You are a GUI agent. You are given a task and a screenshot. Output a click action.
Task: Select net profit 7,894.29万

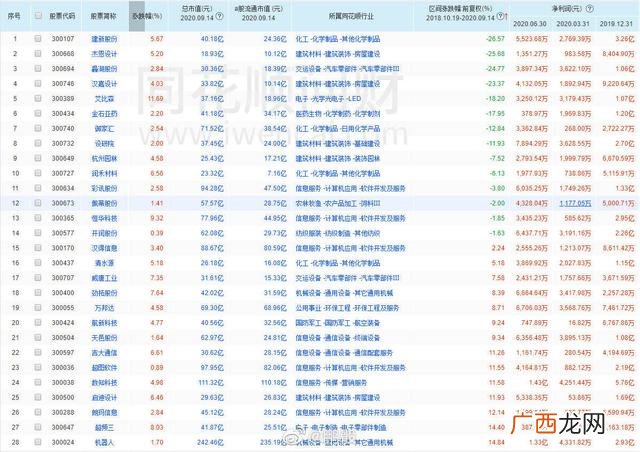532,143
